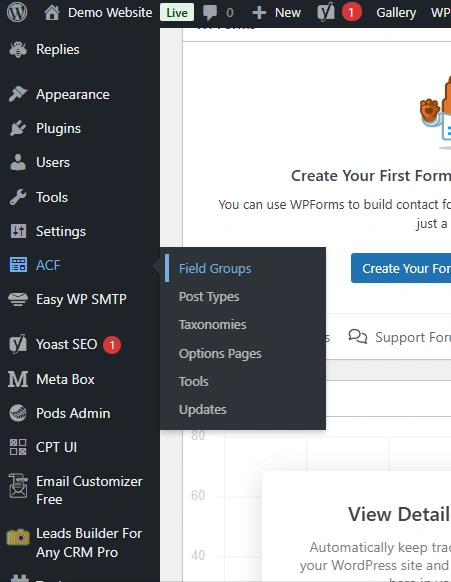Go to Plugins in sidebar
The width and height of the screenshot is (451, 582).
point(58,128)
